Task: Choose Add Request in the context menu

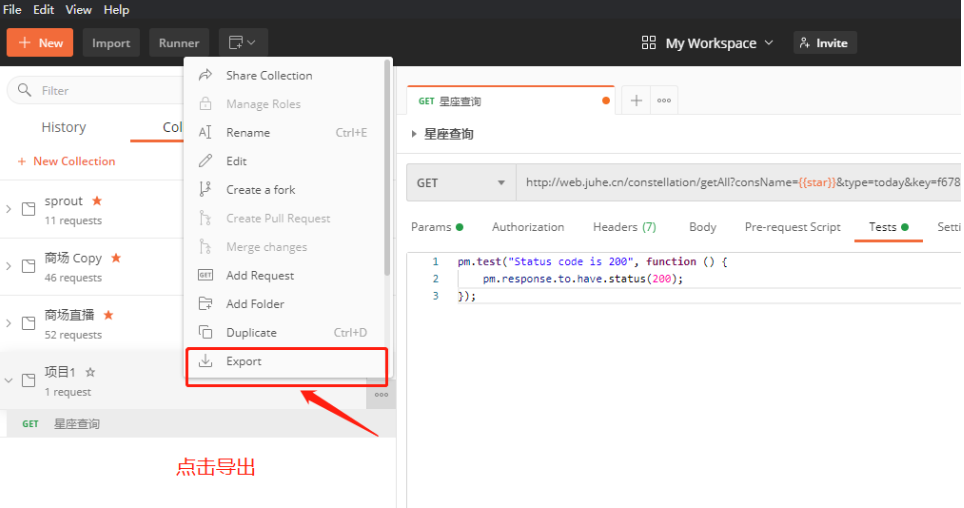Action: pos(286,276)
